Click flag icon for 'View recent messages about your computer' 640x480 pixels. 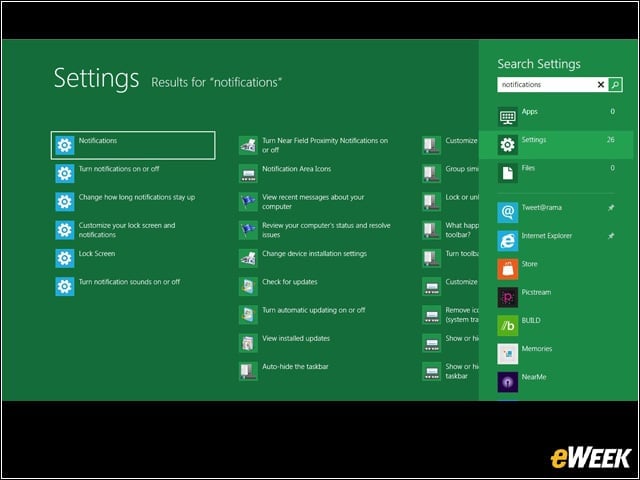[248, 202]
